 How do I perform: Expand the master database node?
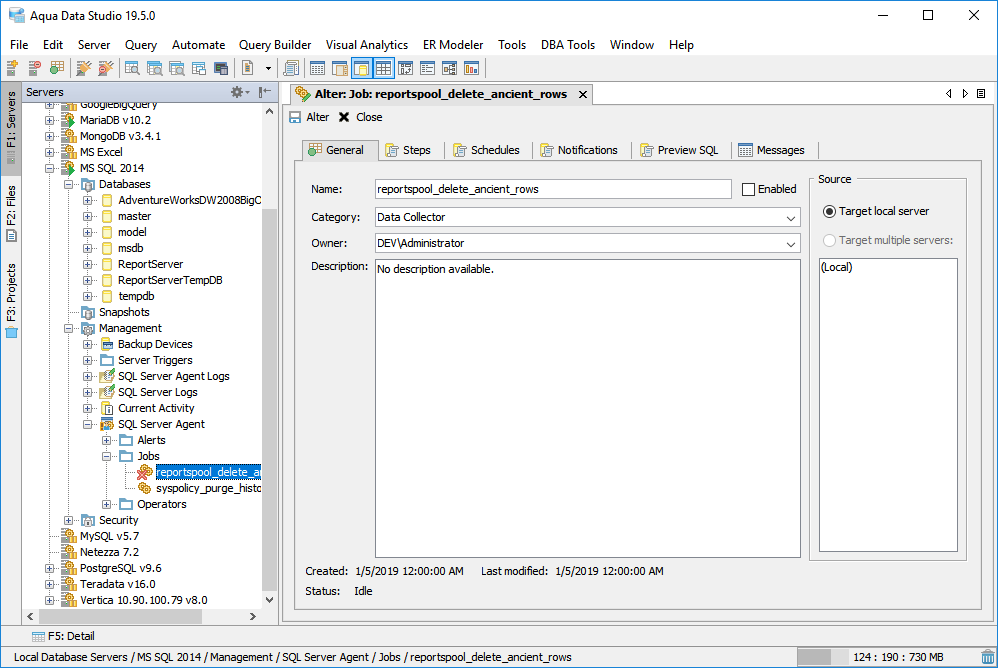[88, 216]
